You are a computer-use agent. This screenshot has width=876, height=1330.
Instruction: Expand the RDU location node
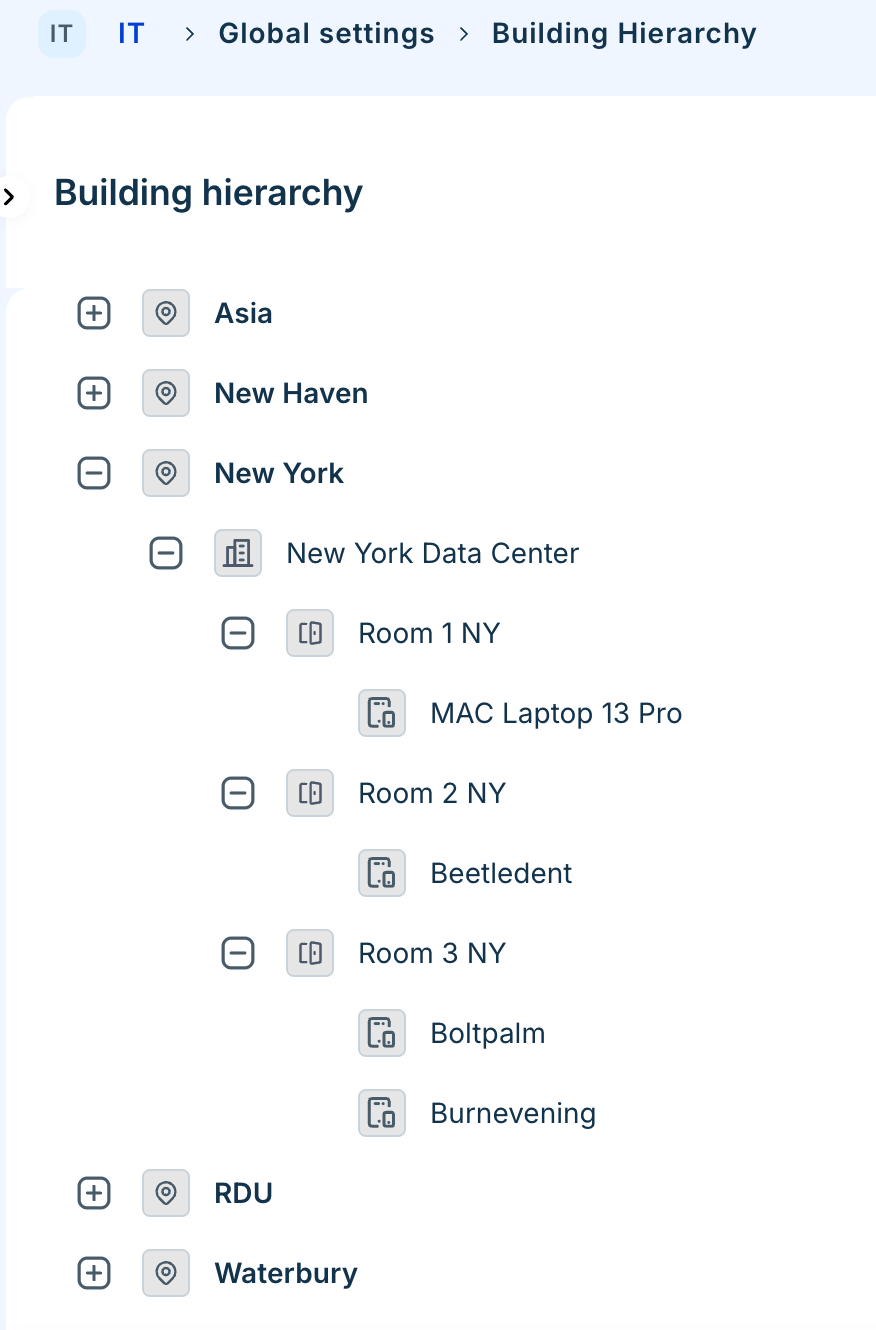[94, 1193]
